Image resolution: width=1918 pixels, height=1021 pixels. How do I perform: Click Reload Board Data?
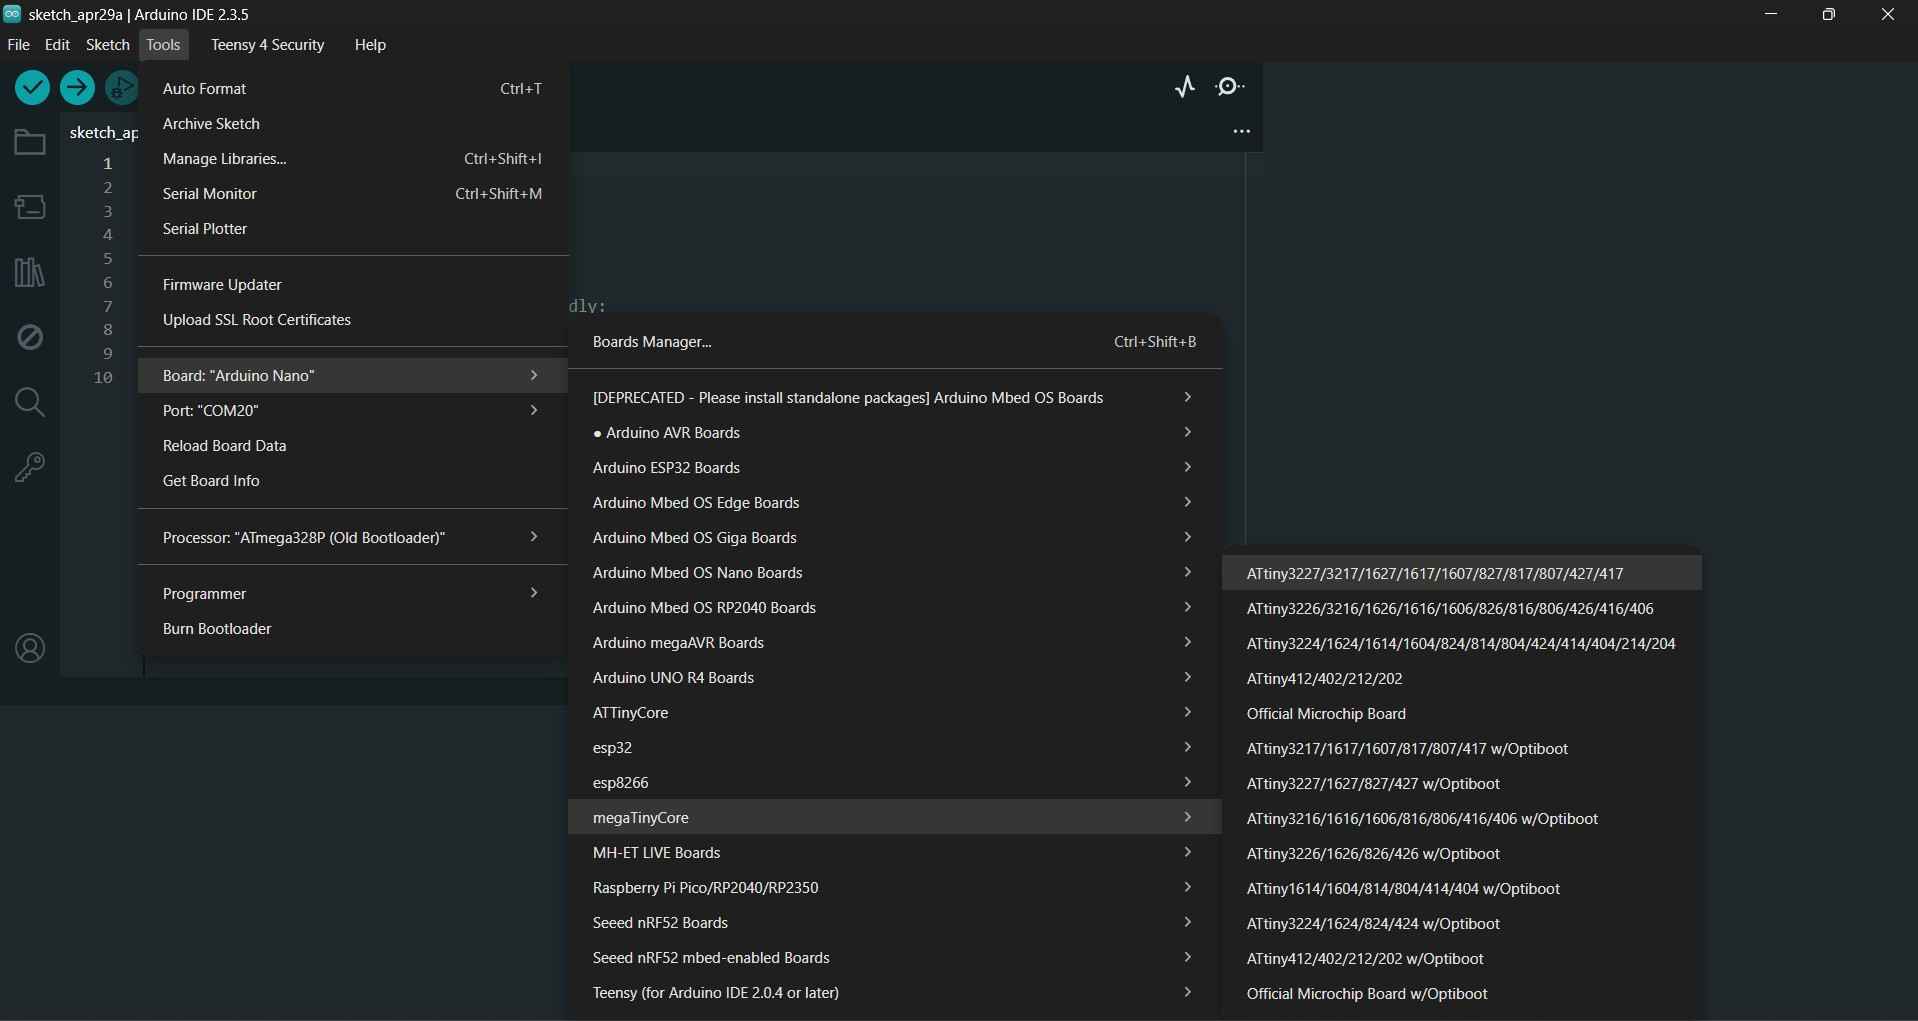353,446
